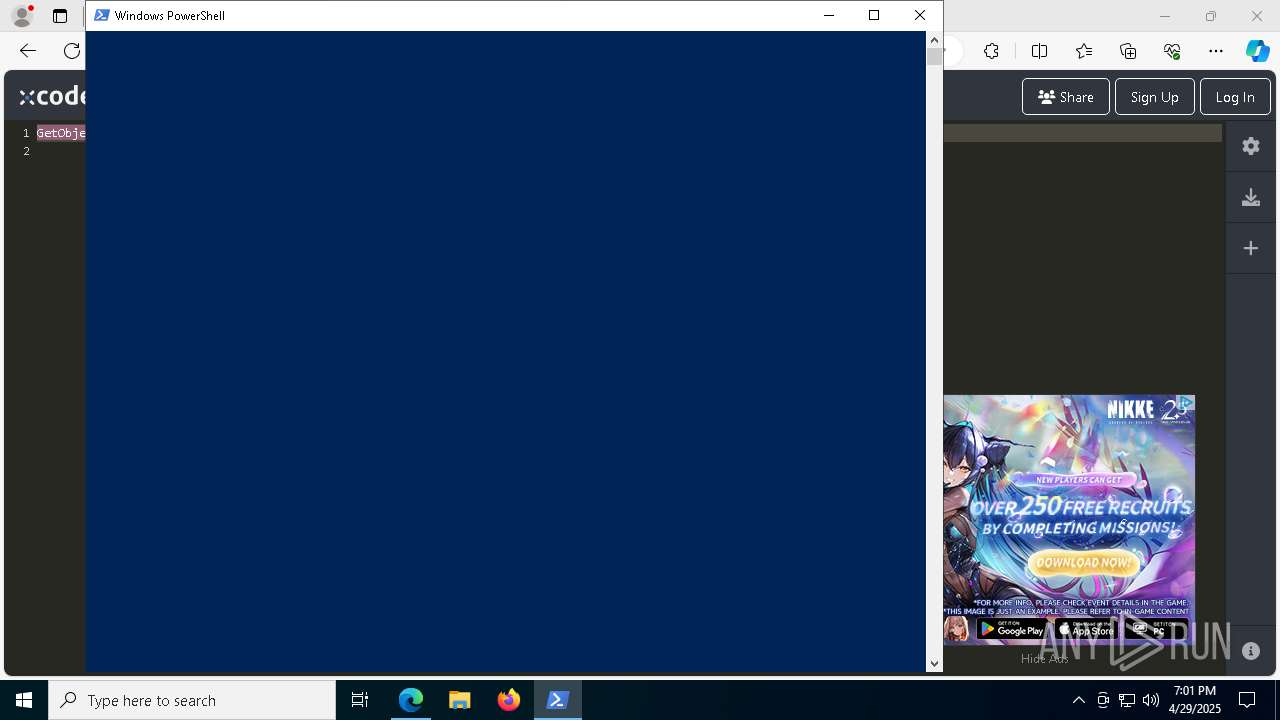
Task: Open Firefox from taskbar
Action: [x=509, y=700]
